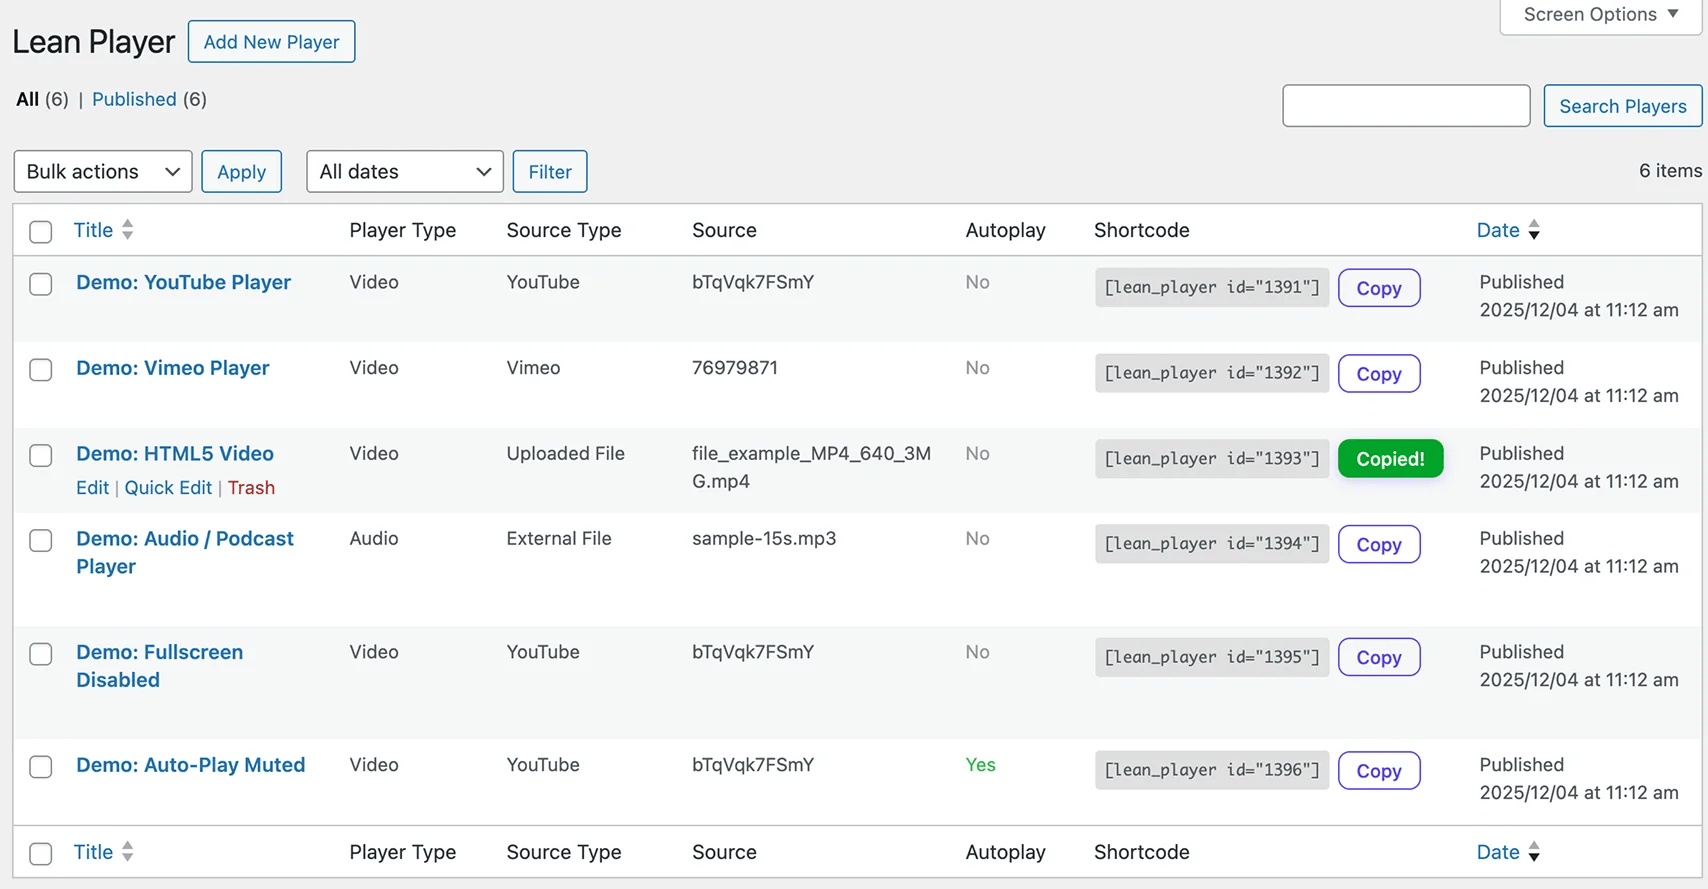
Task: Click the green Copied! button
Action: tap(1390, 459)
